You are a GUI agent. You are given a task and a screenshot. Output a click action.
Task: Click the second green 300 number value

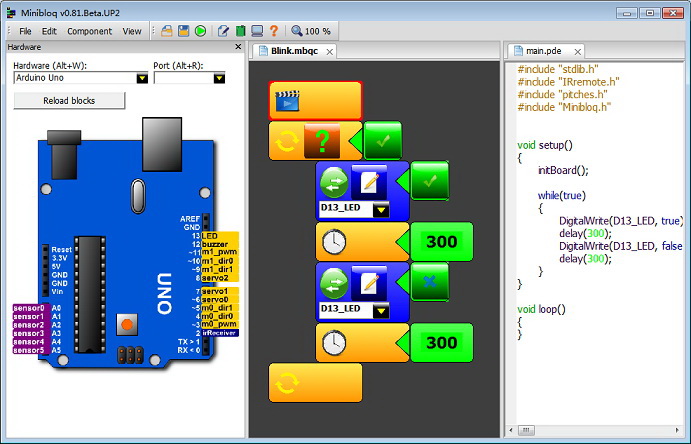[x=441, y=343]
